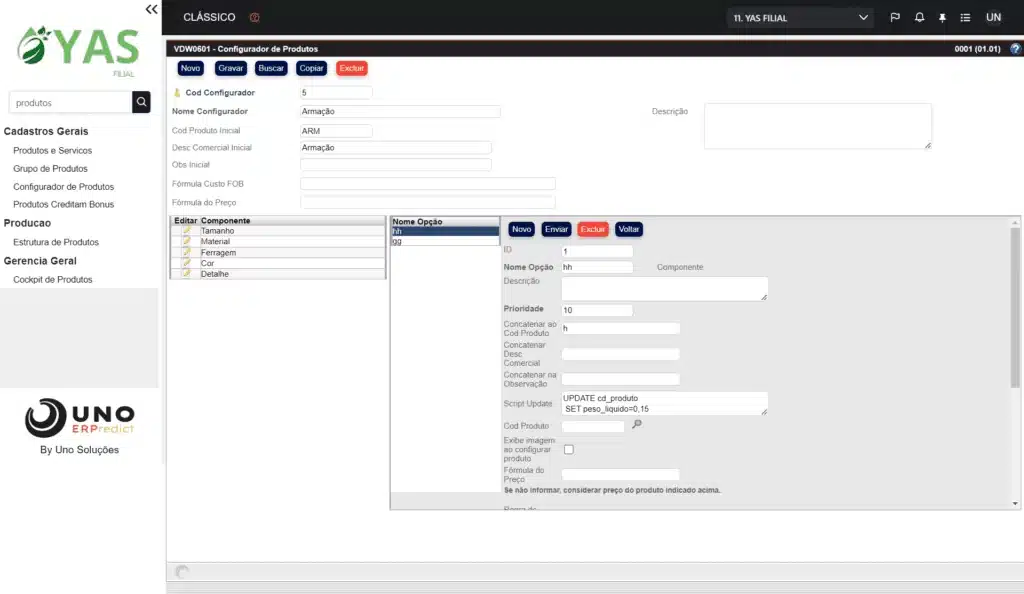Open the list menu icon in top bar
This screenshot has width=1024, height=594.
(x=965, y=18)
